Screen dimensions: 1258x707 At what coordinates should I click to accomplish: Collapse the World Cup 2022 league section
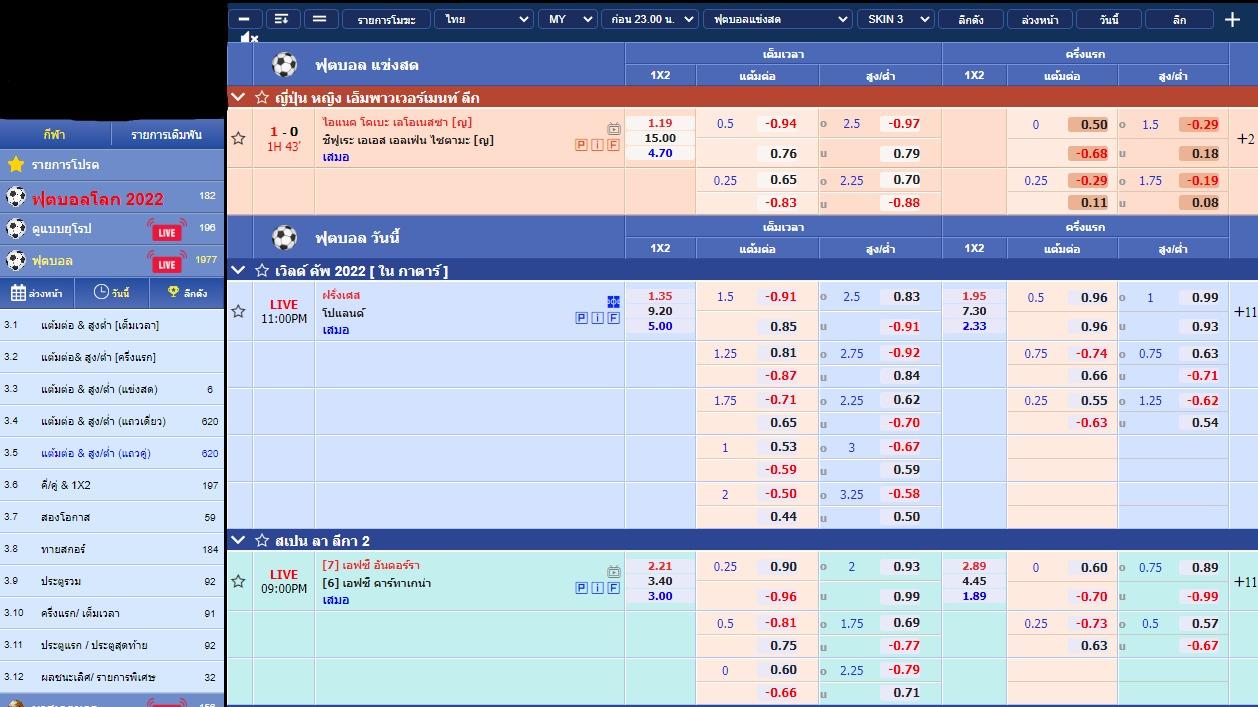coord(238,270)
